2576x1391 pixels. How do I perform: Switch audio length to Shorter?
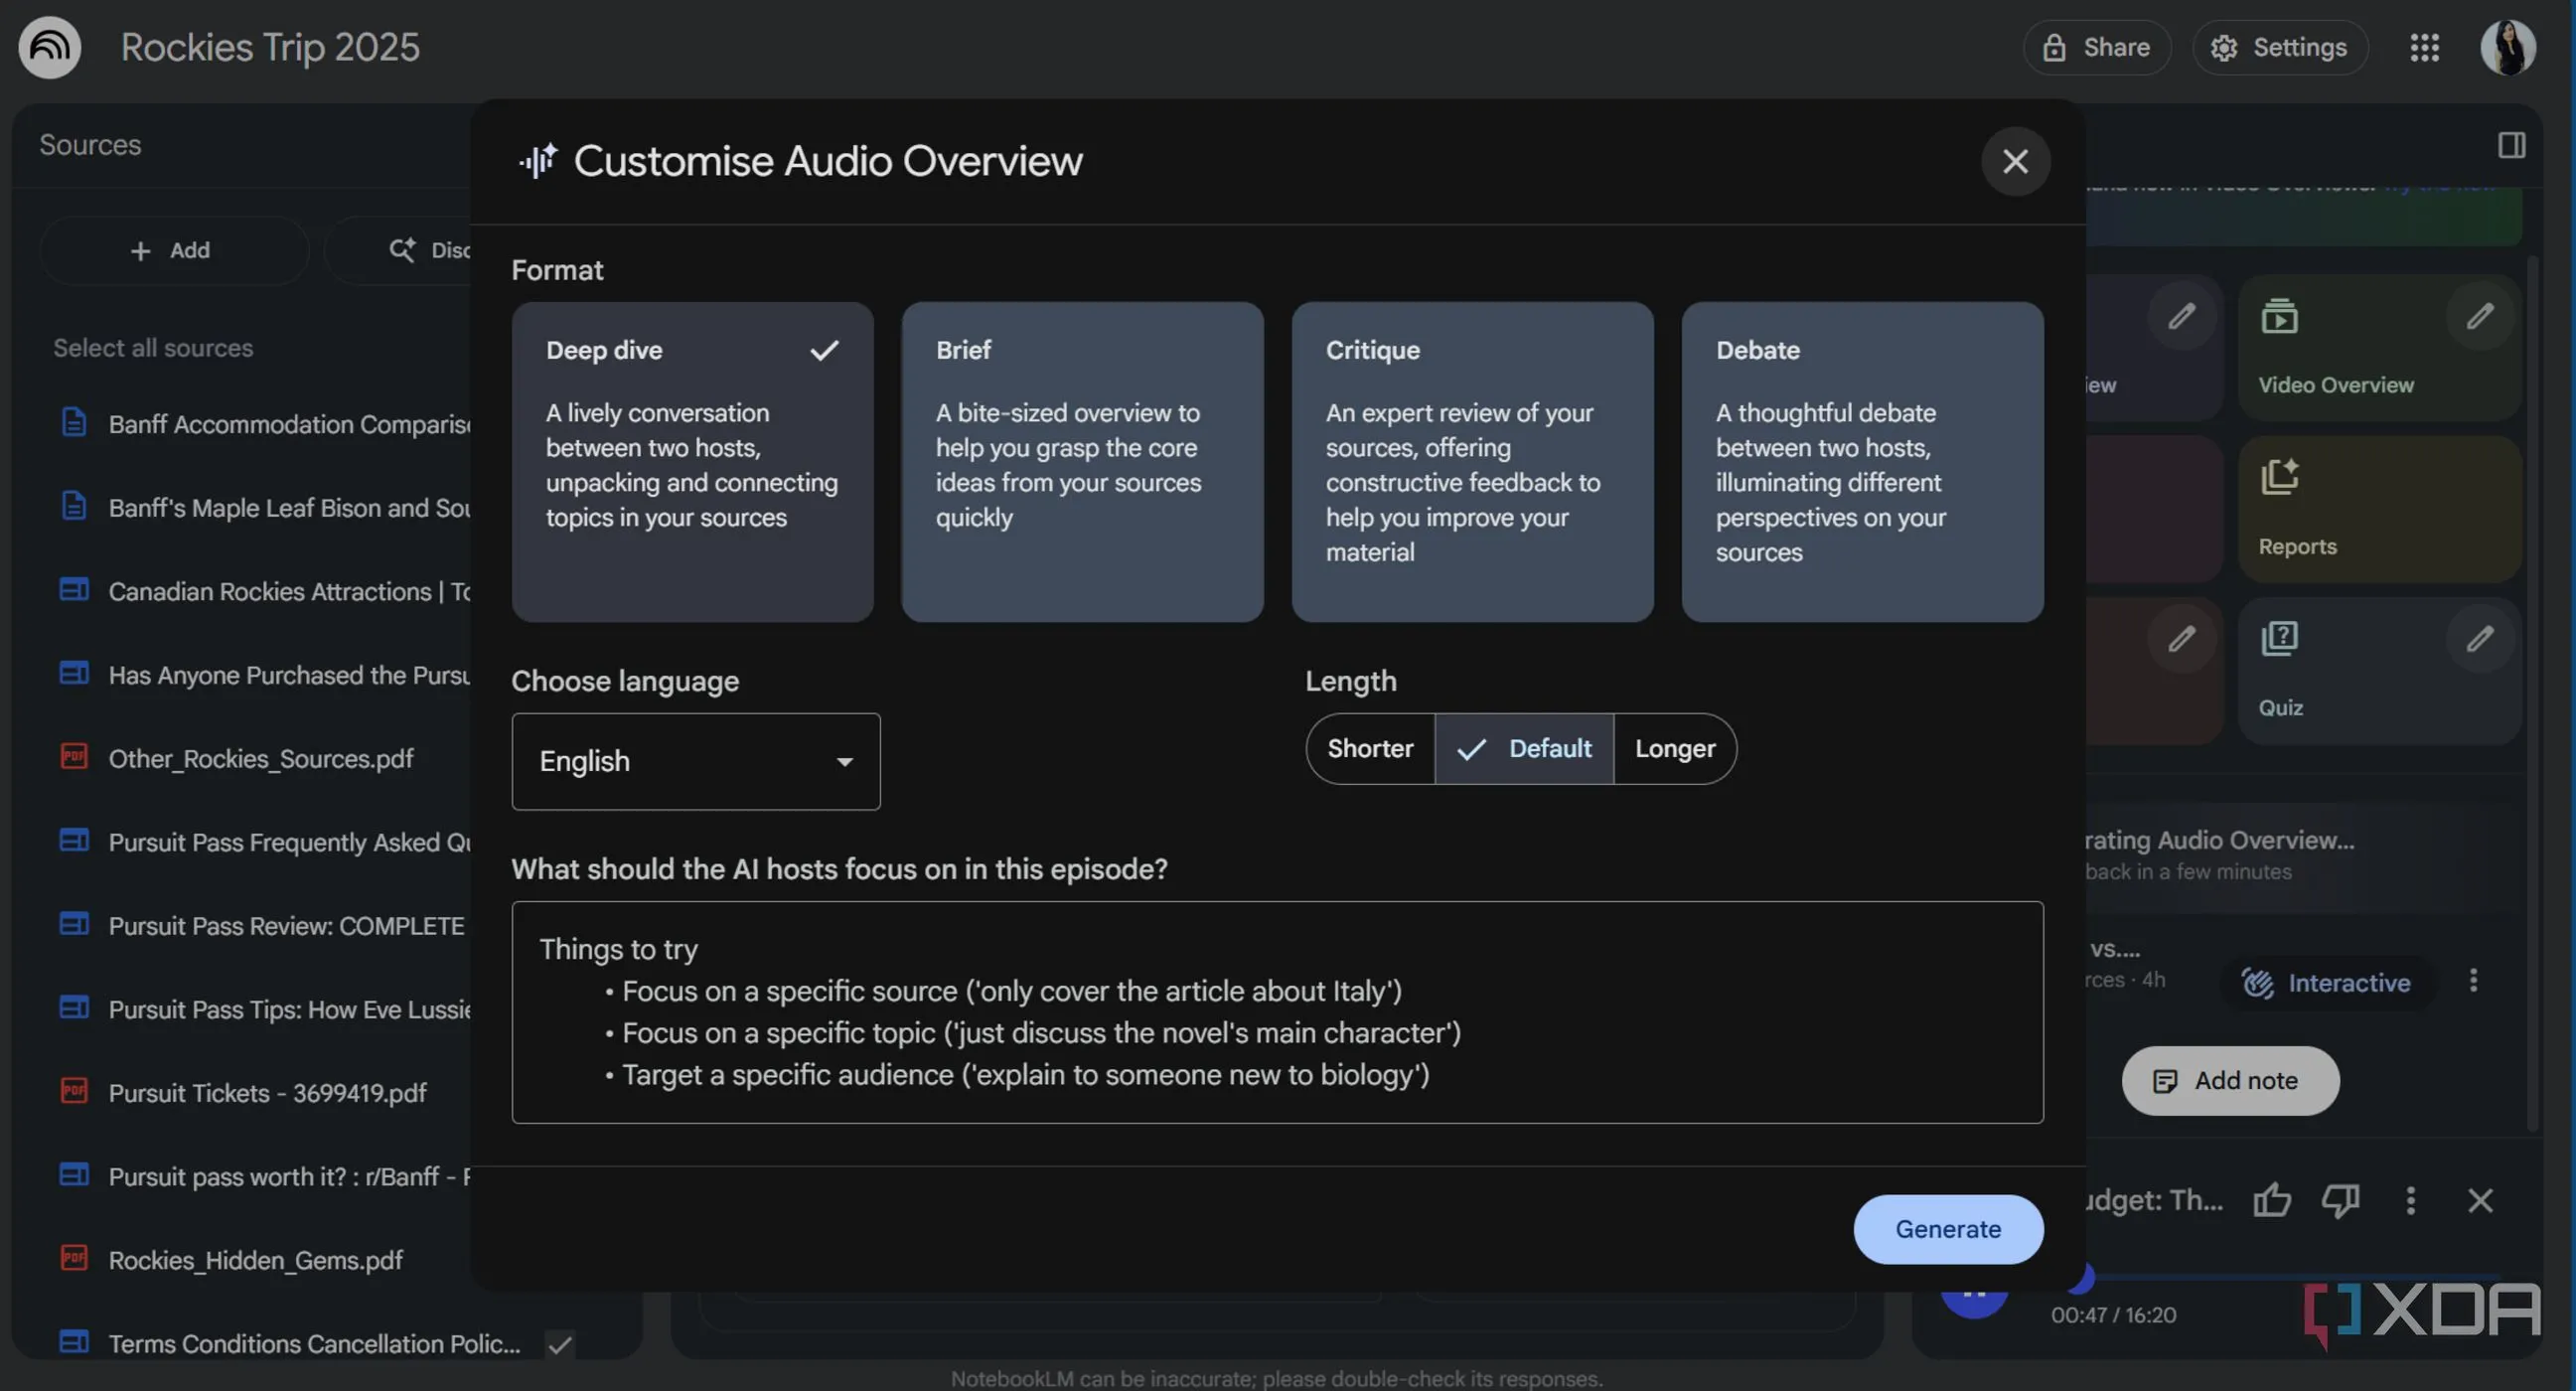[x=1369, y=748]
